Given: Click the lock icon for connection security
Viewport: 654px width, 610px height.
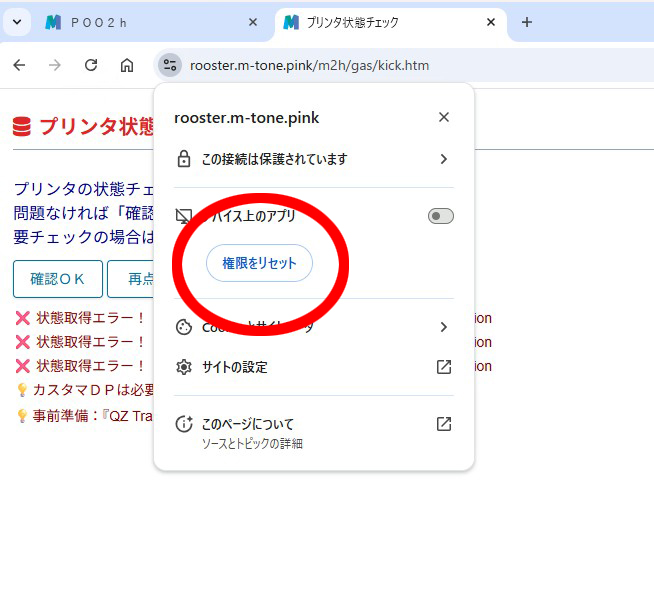Looking at the screenshot, I should pos(184,159).
